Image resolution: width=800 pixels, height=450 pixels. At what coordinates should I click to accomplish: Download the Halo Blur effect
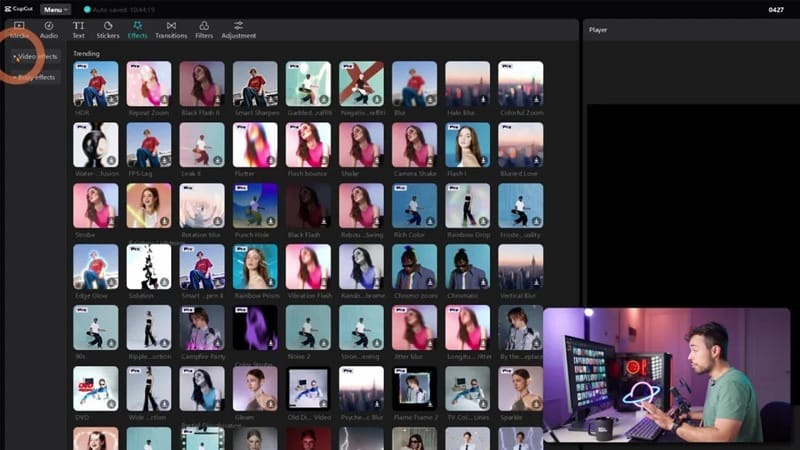coord(483,99)
